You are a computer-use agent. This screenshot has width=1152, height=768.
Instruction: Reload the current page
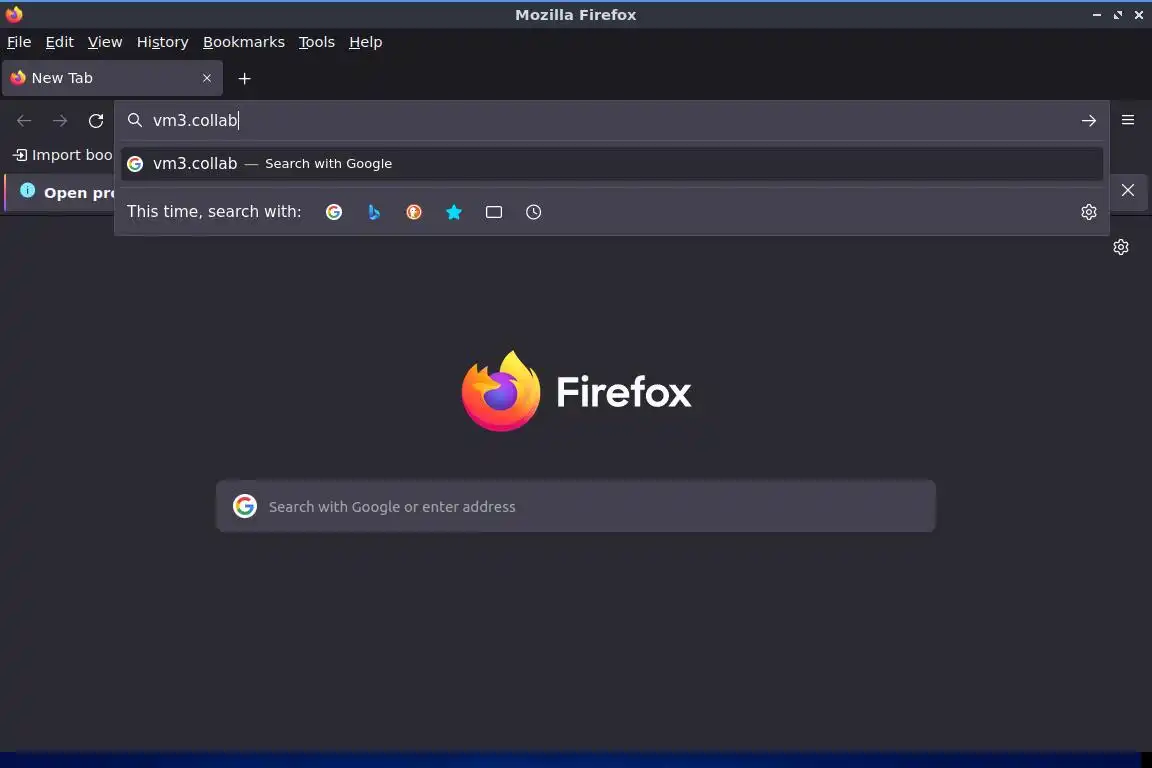(x=96, y=121)
